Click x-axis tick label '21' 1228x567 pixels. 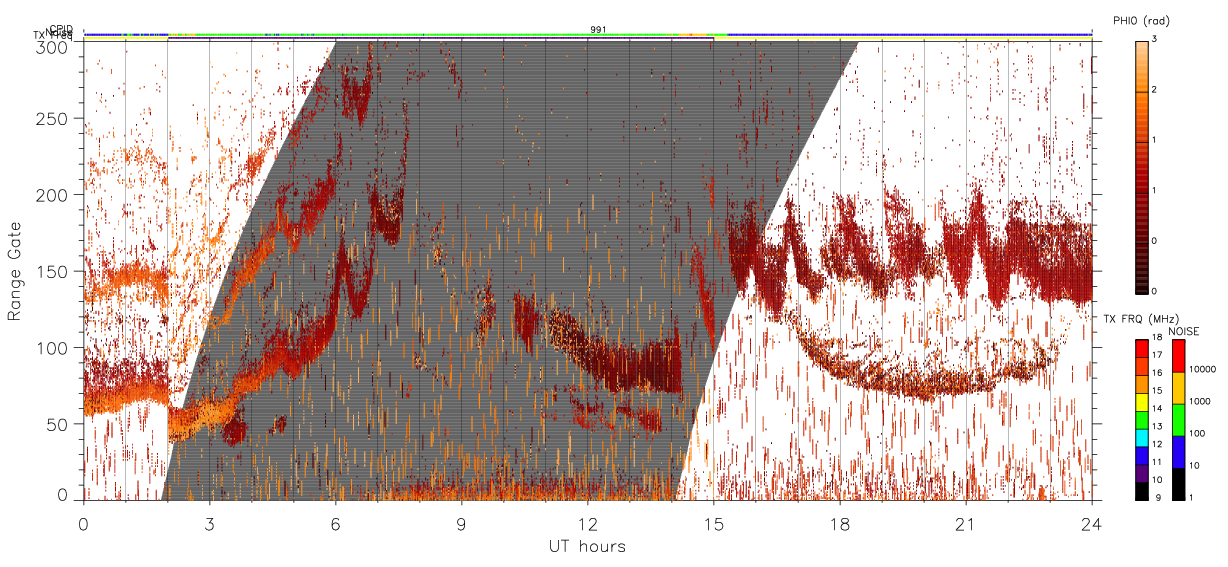tap(965, 523)
